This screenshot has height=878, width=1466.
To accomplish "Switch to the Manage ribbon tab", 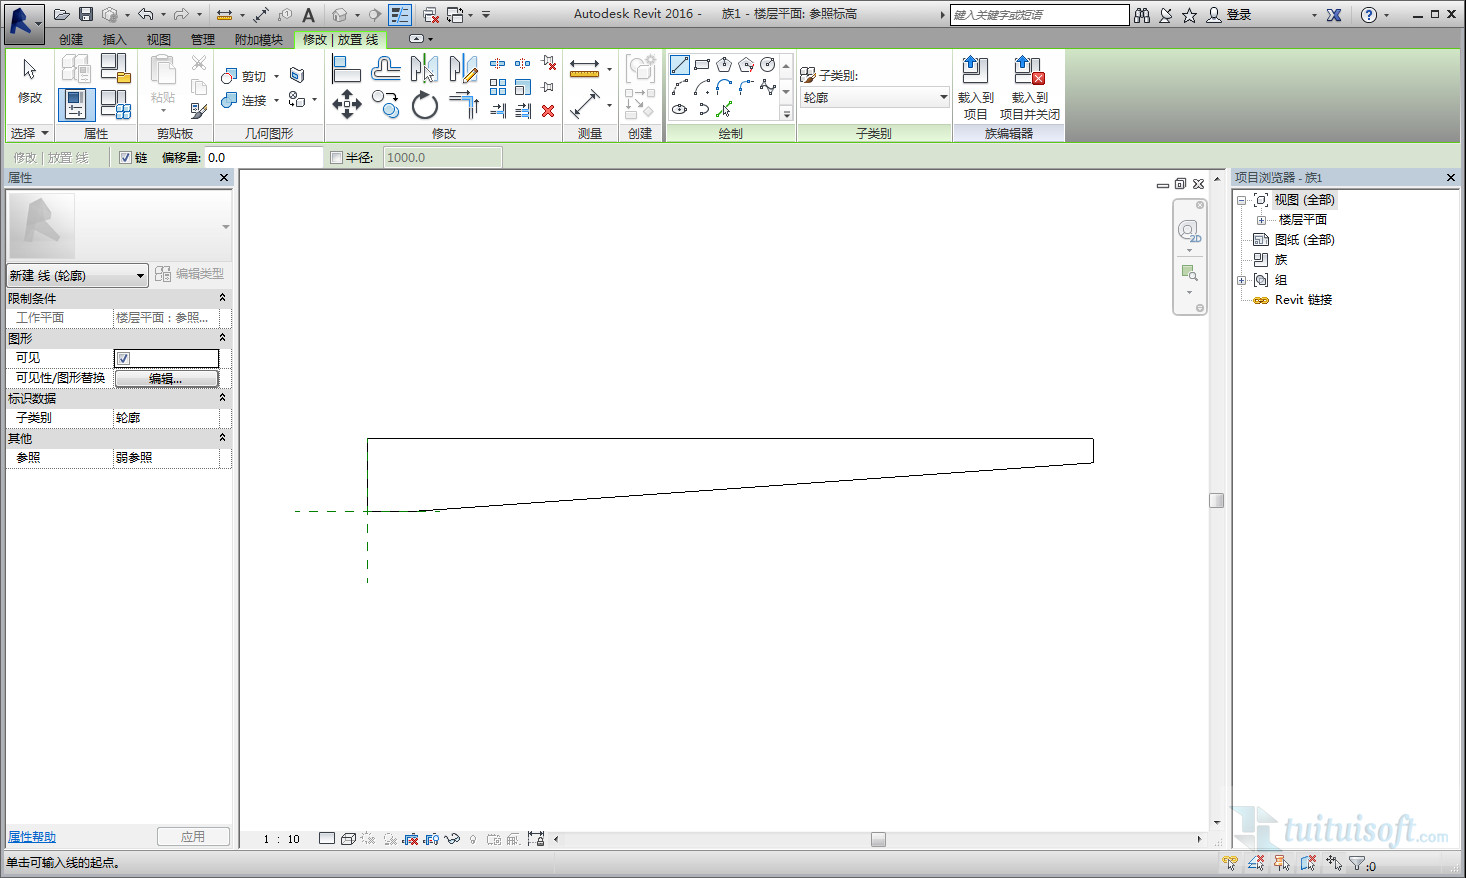I will (203, 39).
